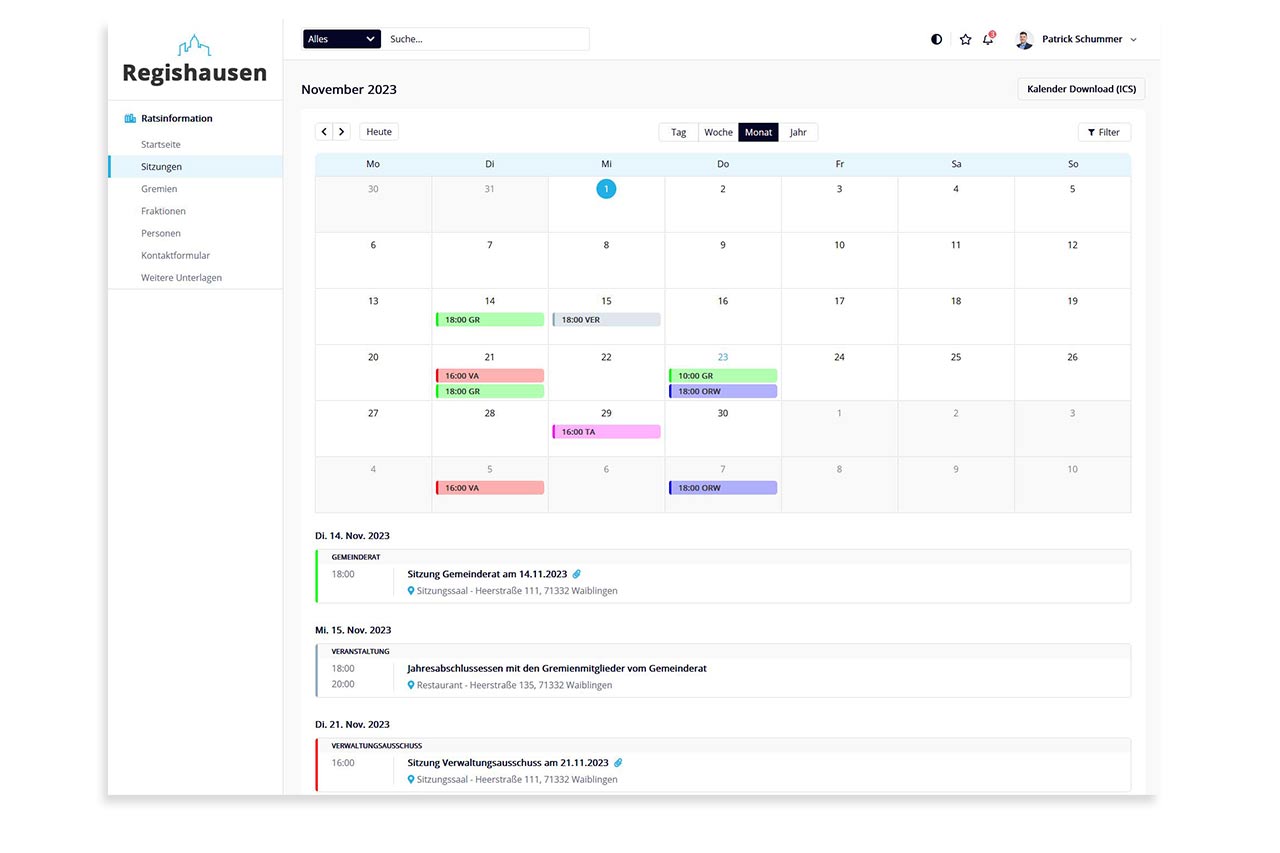Go to next month with the right arrow

click(341, 131)
